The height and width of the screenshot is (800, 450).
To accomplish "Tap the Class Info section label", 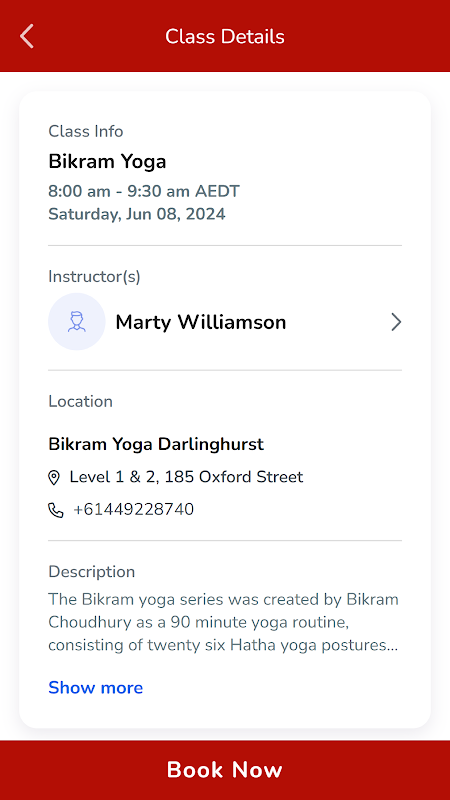I will pyautogui.click(x=86, y=132).
